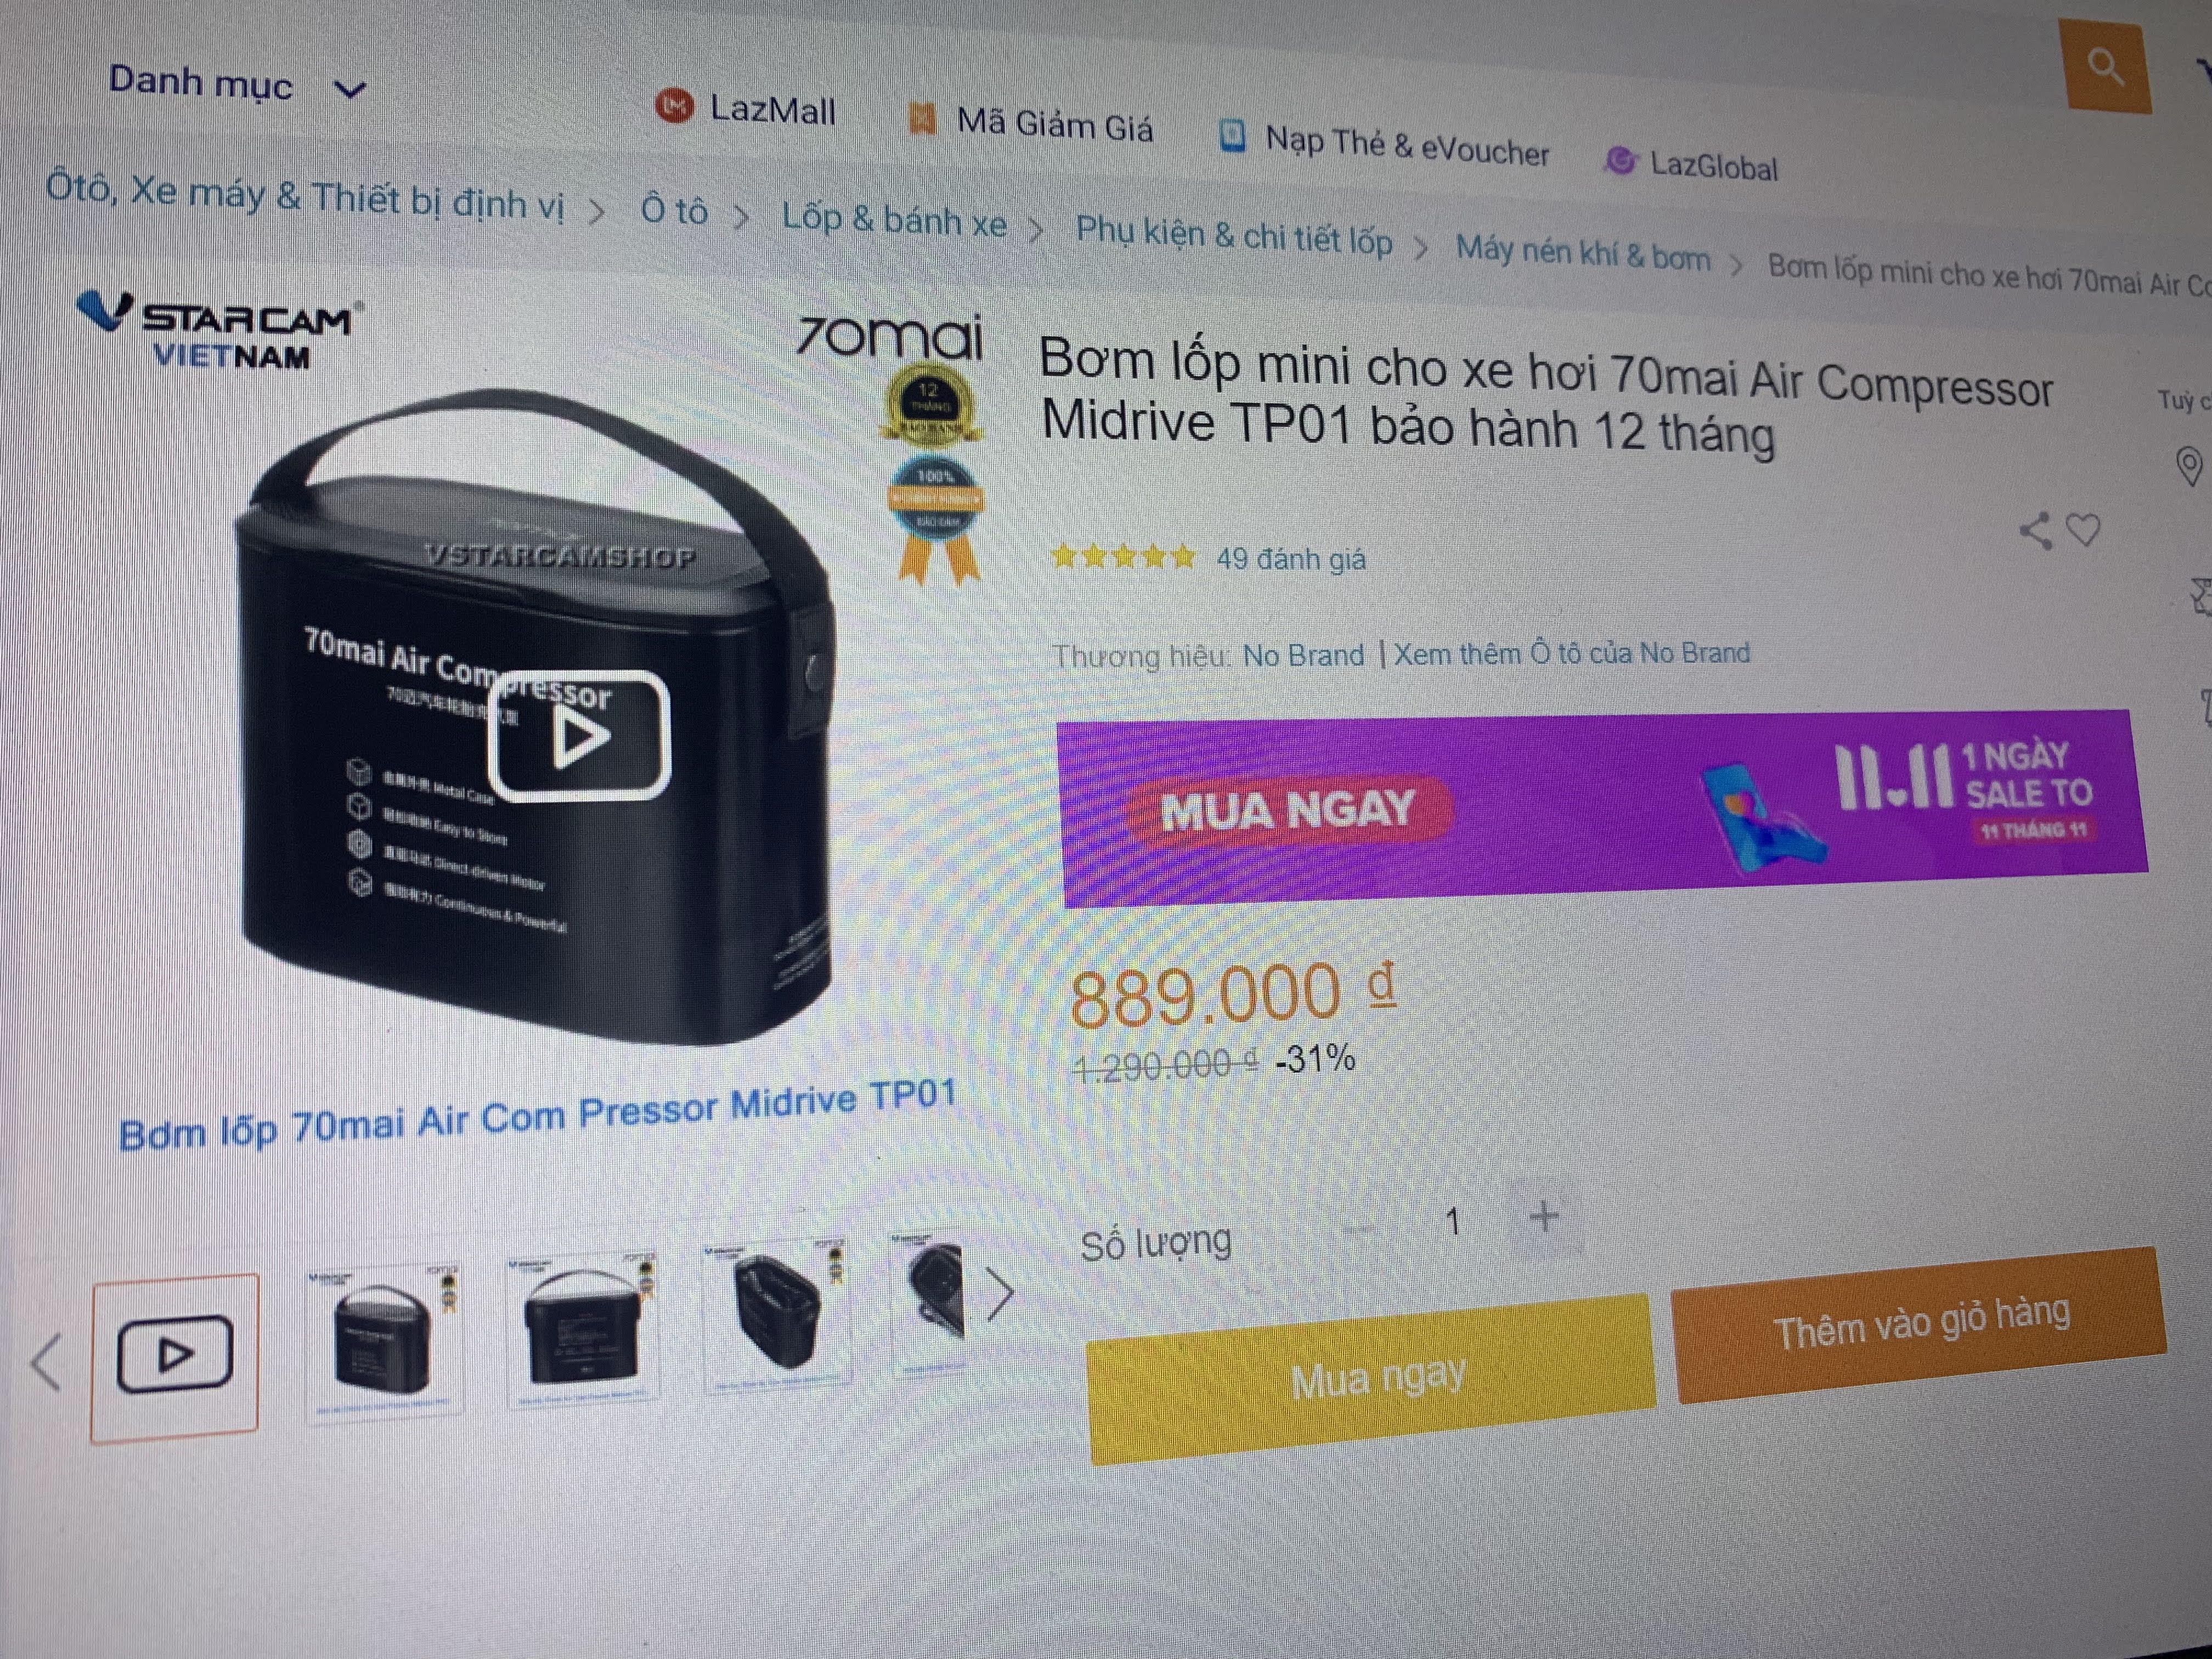2212x1659 pixels.
Task: Click the location pin icon at right
Action: point(2188,467)
